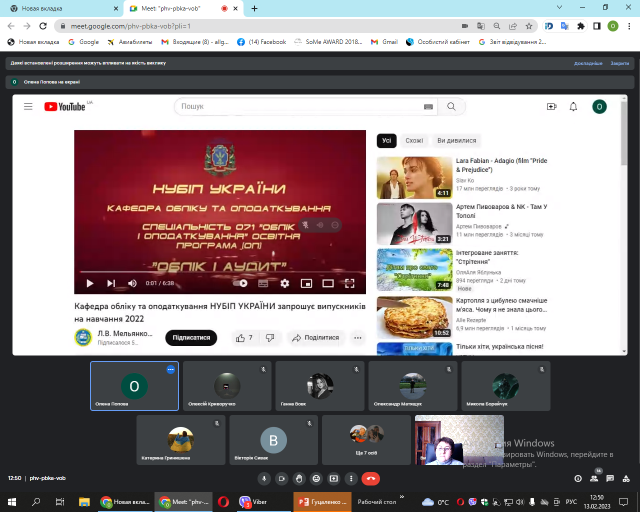Select the 'Усі' chip
The width and height of the screenshot is (640, 512).
(x=387, y=140)
